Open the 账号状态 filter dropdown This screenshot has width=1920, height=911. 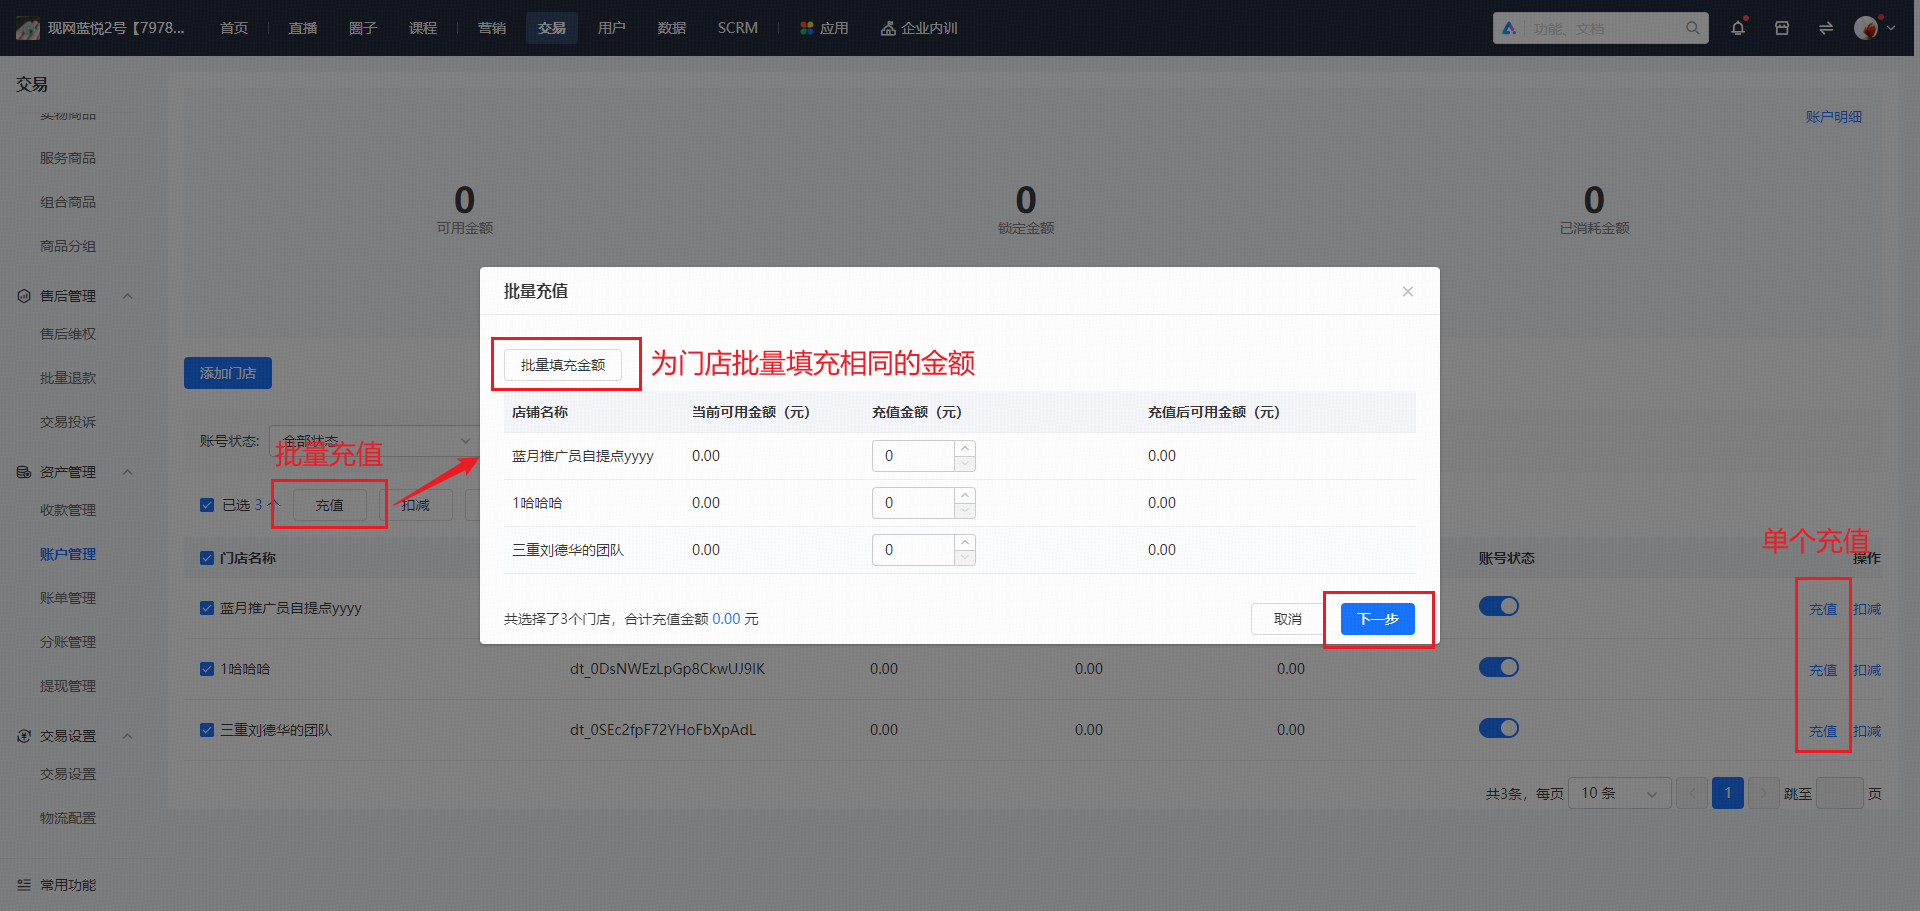(375, 441)
